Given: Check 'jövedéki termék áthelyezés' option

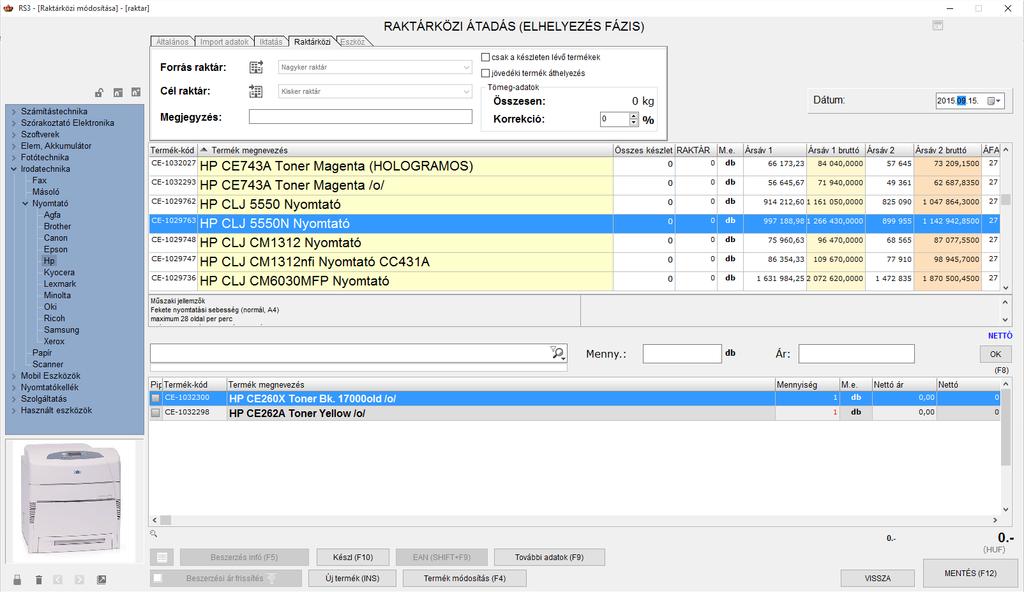Looking at the screenshot, I should [x=485, y=73].
